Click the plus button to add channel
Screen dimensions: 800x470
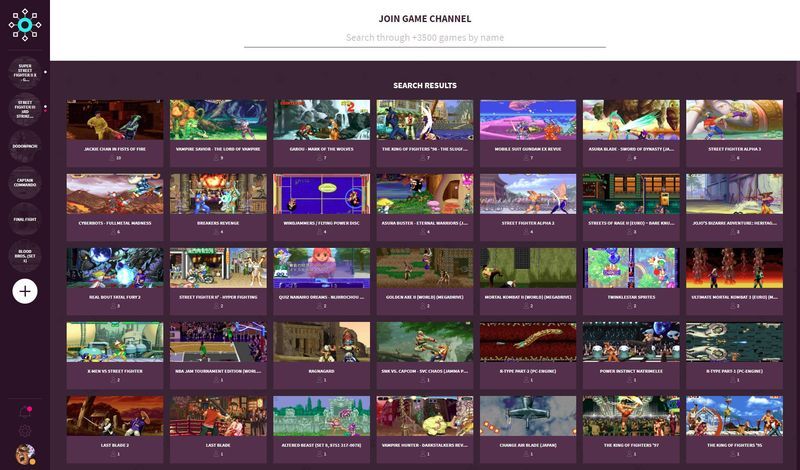pyautogui.click(x=24, y=291)
